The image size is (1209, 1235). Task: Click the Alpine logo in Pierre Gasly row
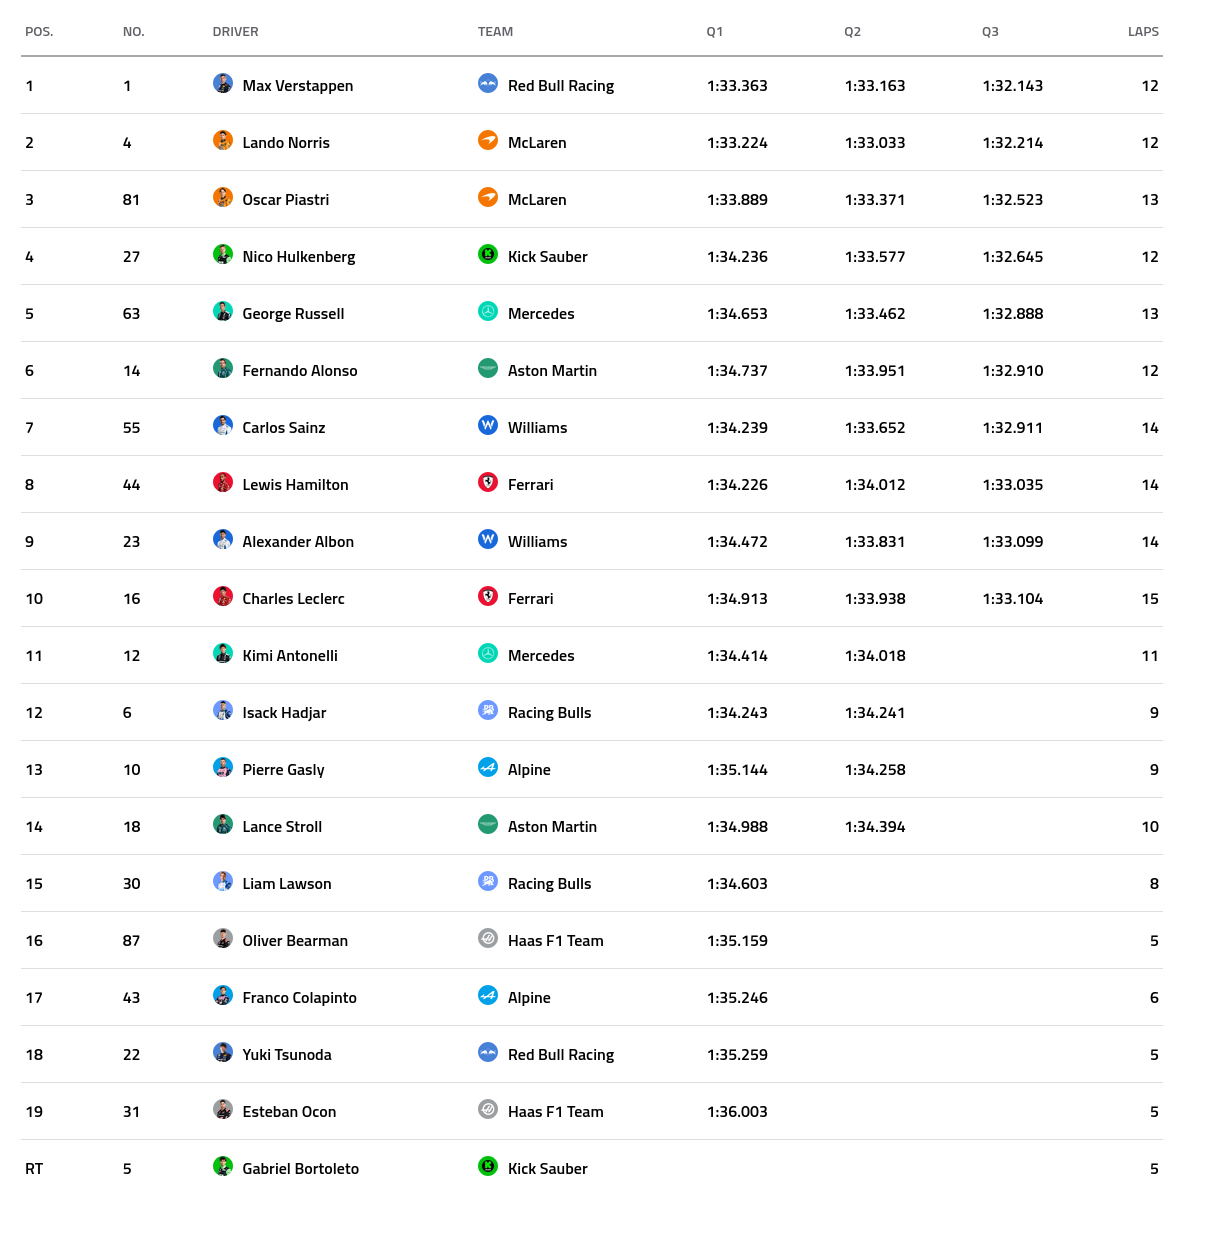coord(488,768)
